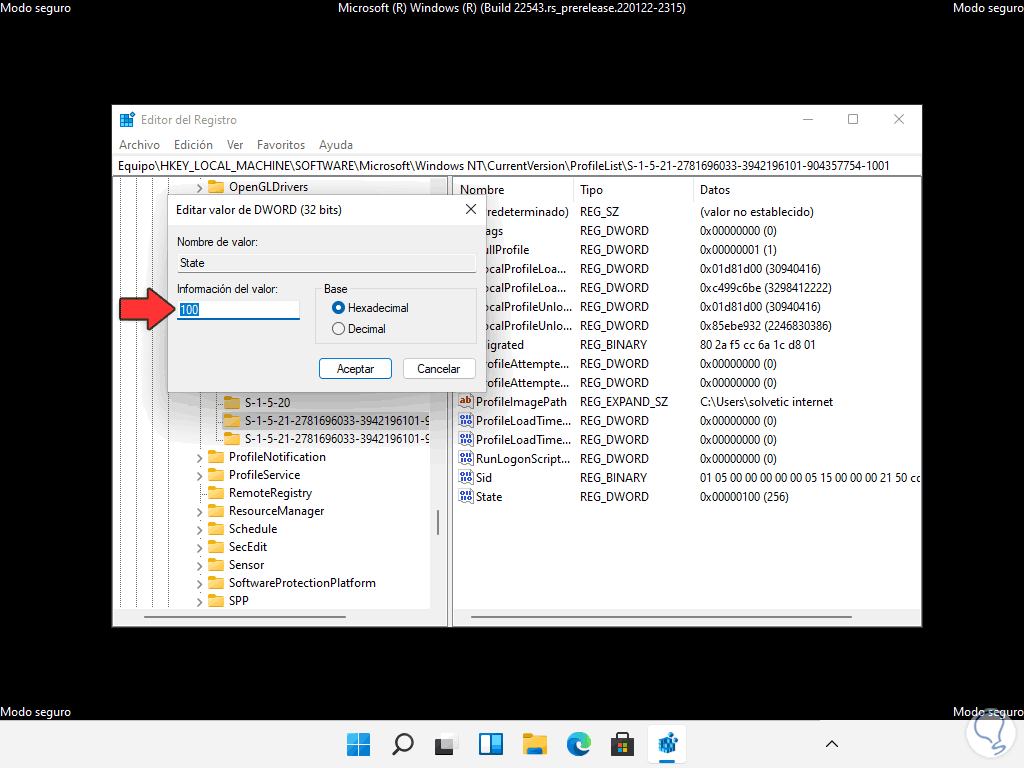Click the Schedule folder icon
This screenshot has width=1024, height=768.
click(216, 528)
